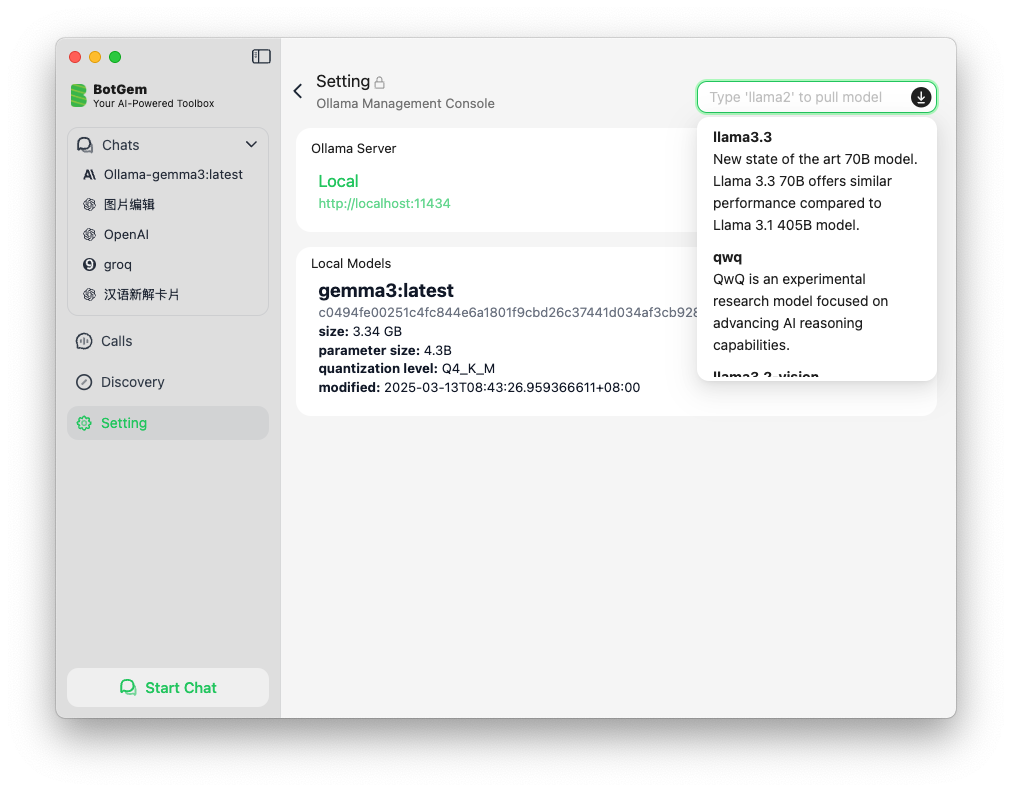Click the Start Chat button

point(168,687)
